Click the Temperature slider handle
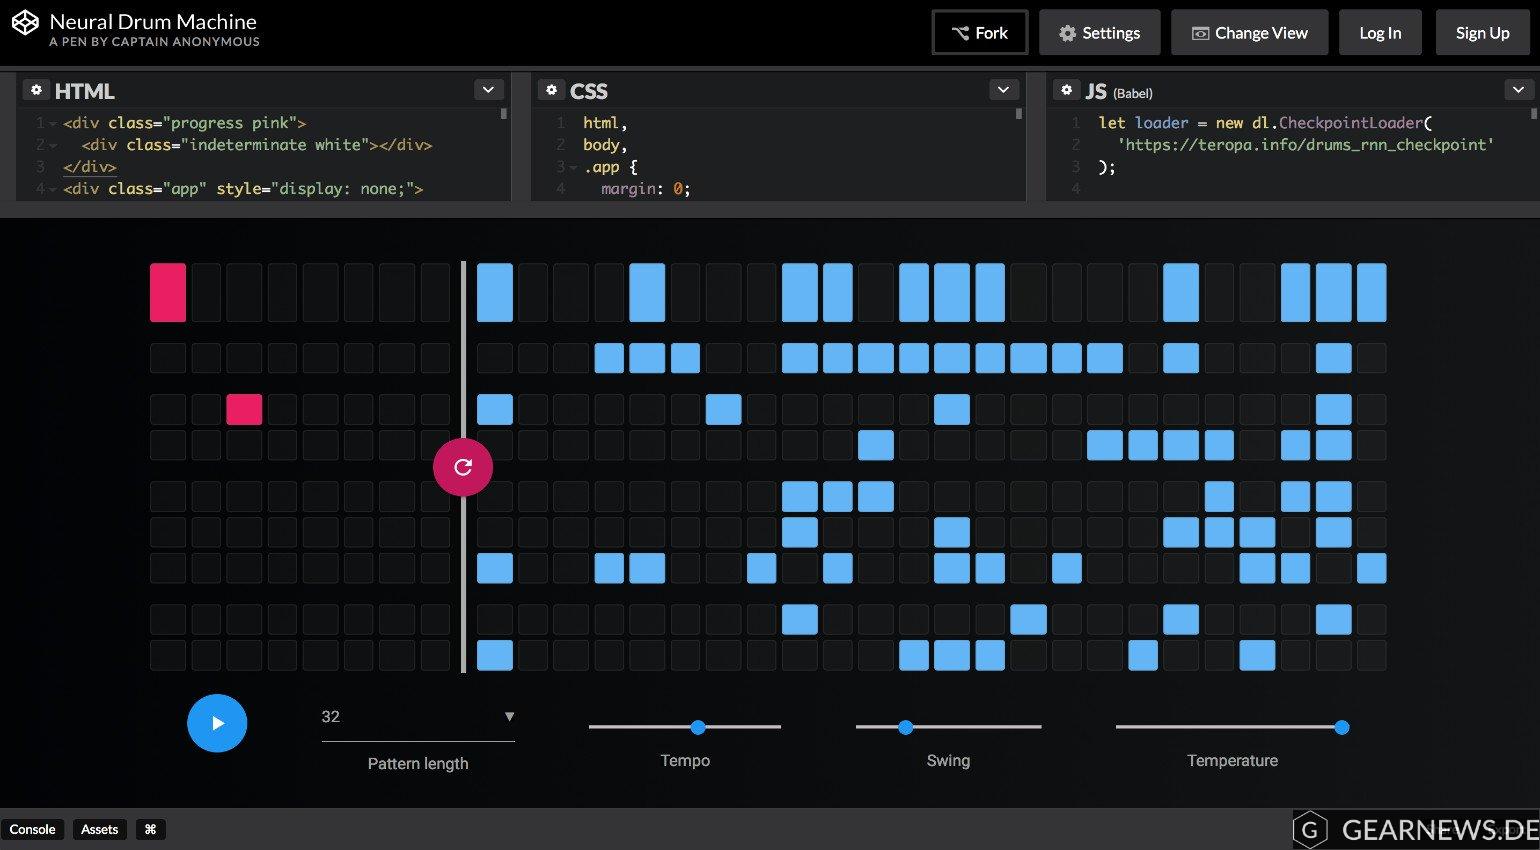Image resolution: width=1540 pixels, height=850 pixels. click(x=1342, y=727)
